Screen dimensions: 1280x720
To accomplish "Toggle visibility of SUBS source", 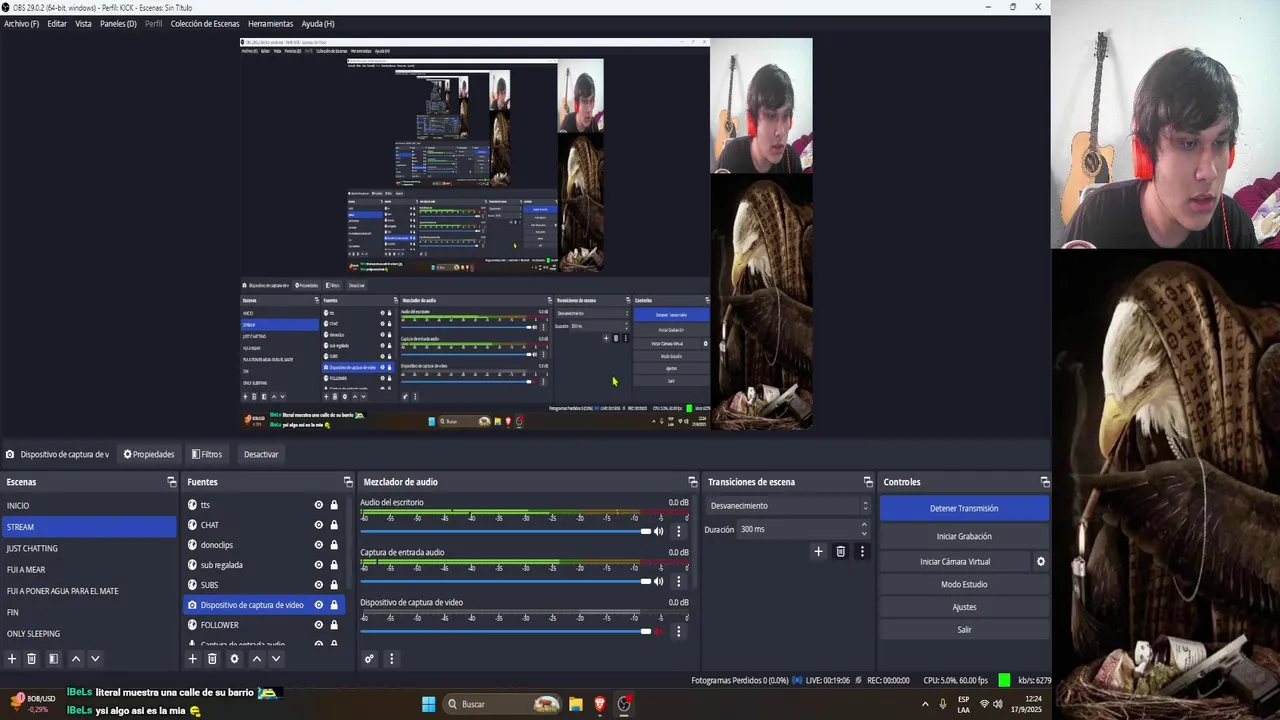I will (x=319, y=585).
